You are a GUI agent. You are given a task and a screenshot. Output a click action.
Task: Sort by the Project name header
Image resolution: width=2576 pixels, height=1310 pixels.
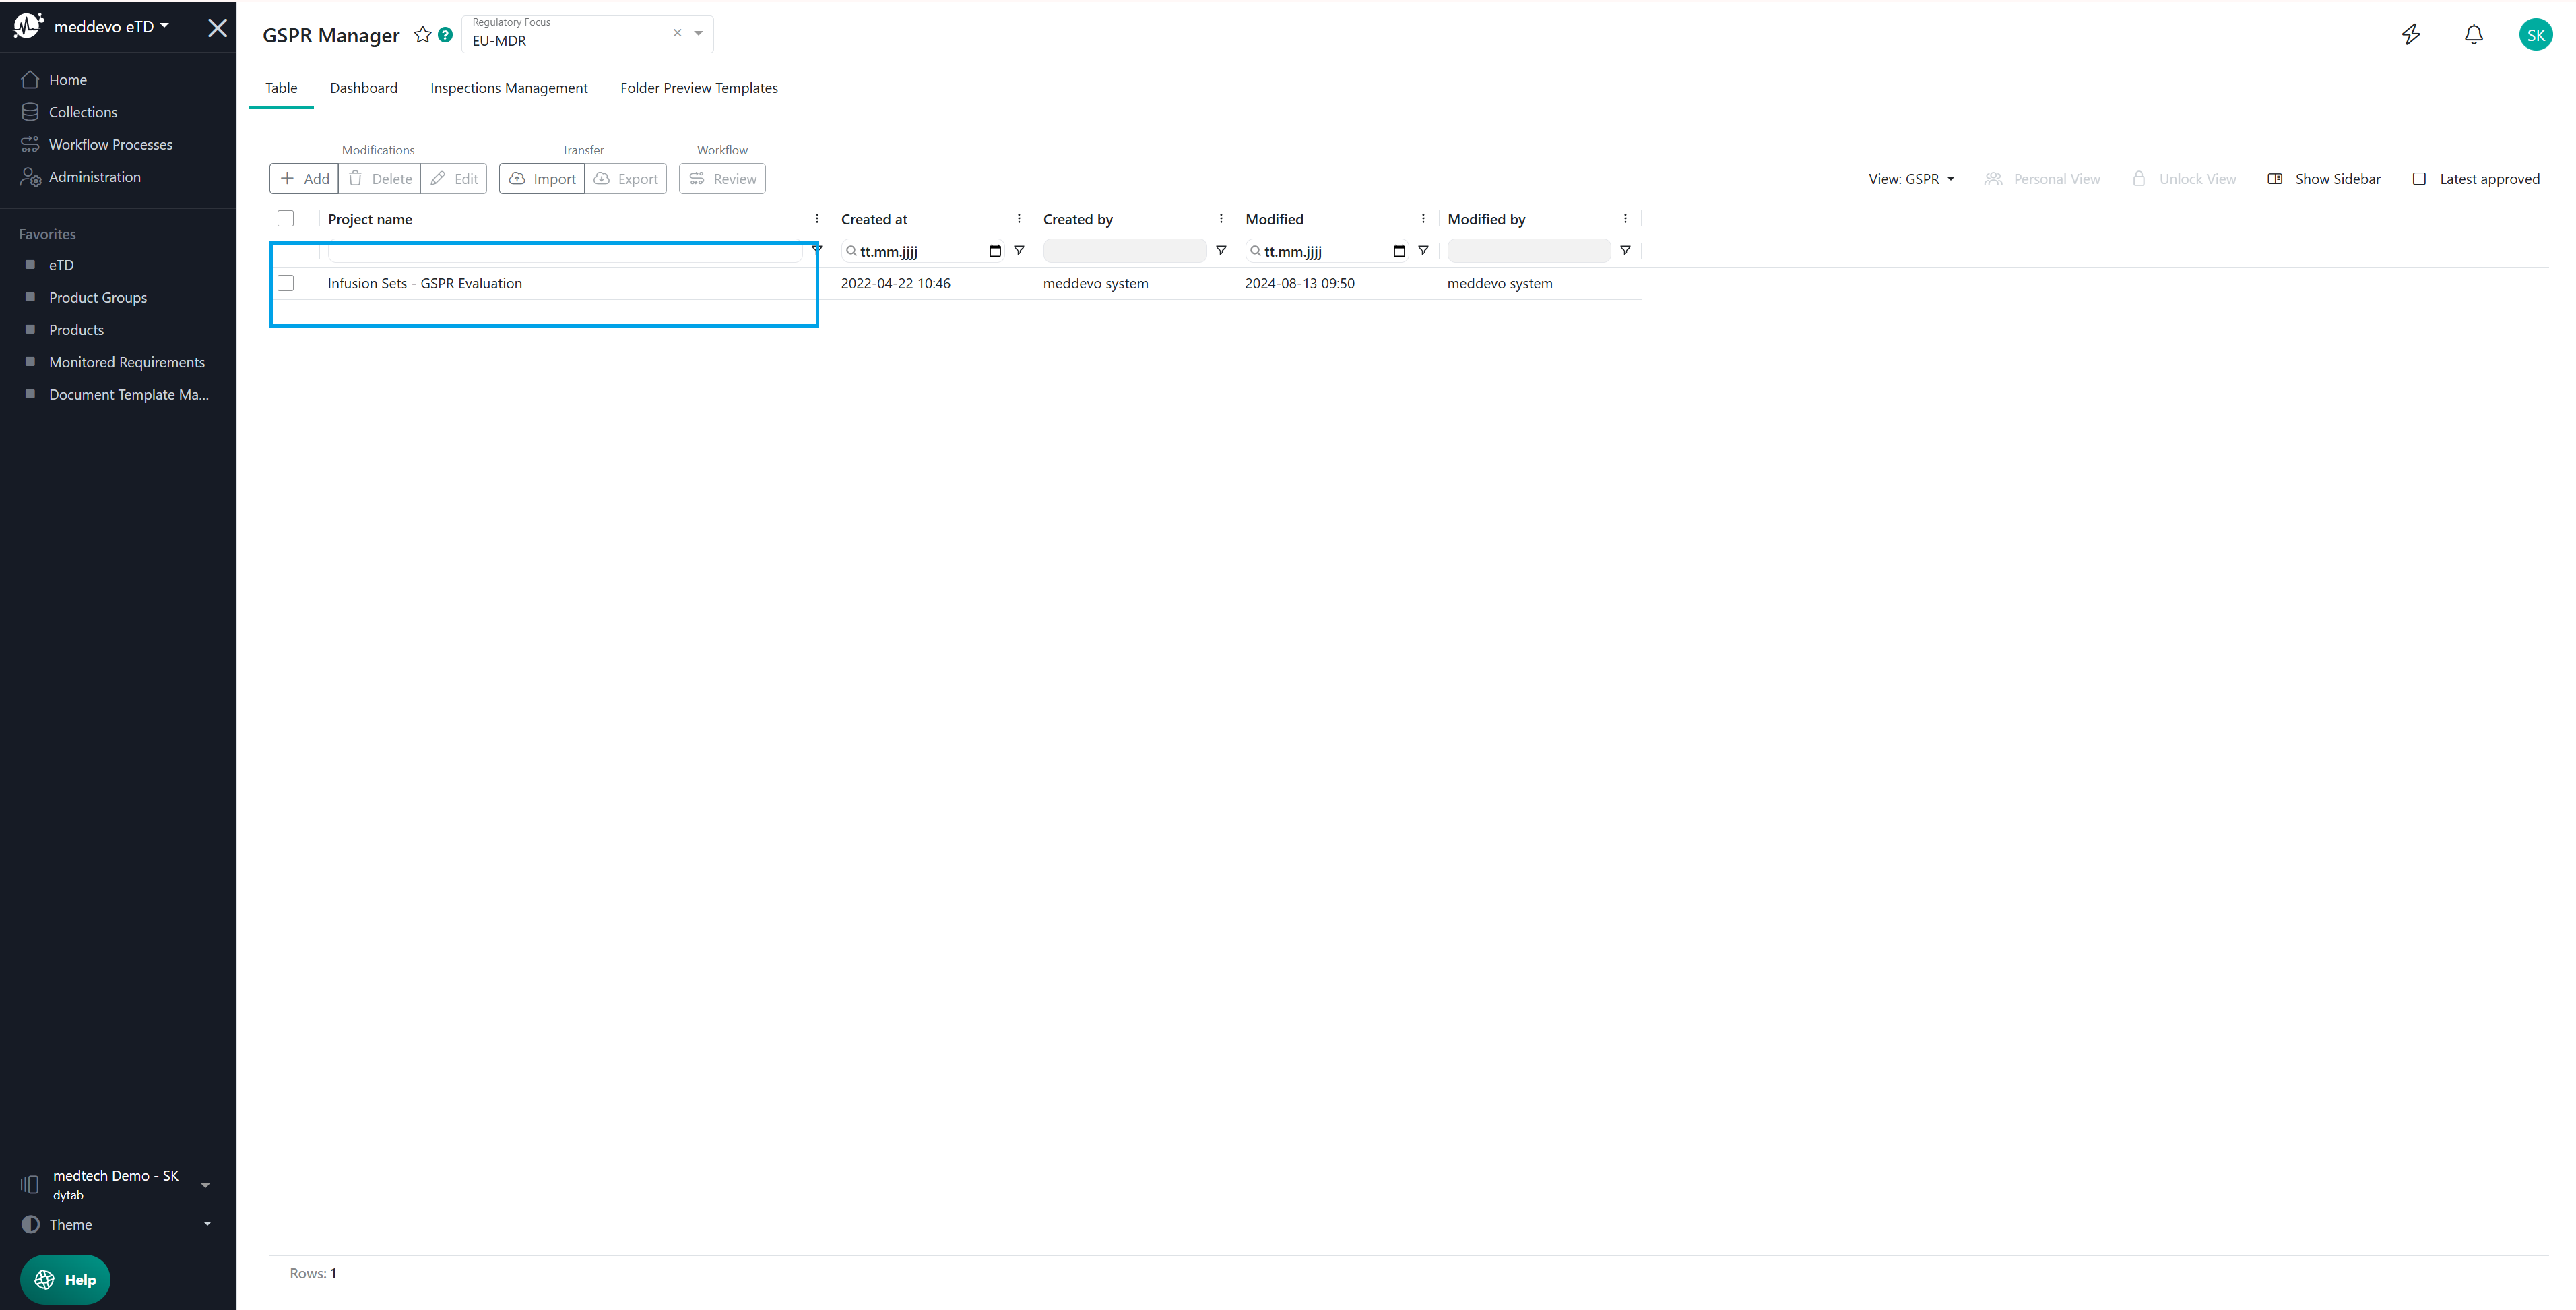point(370,219)
